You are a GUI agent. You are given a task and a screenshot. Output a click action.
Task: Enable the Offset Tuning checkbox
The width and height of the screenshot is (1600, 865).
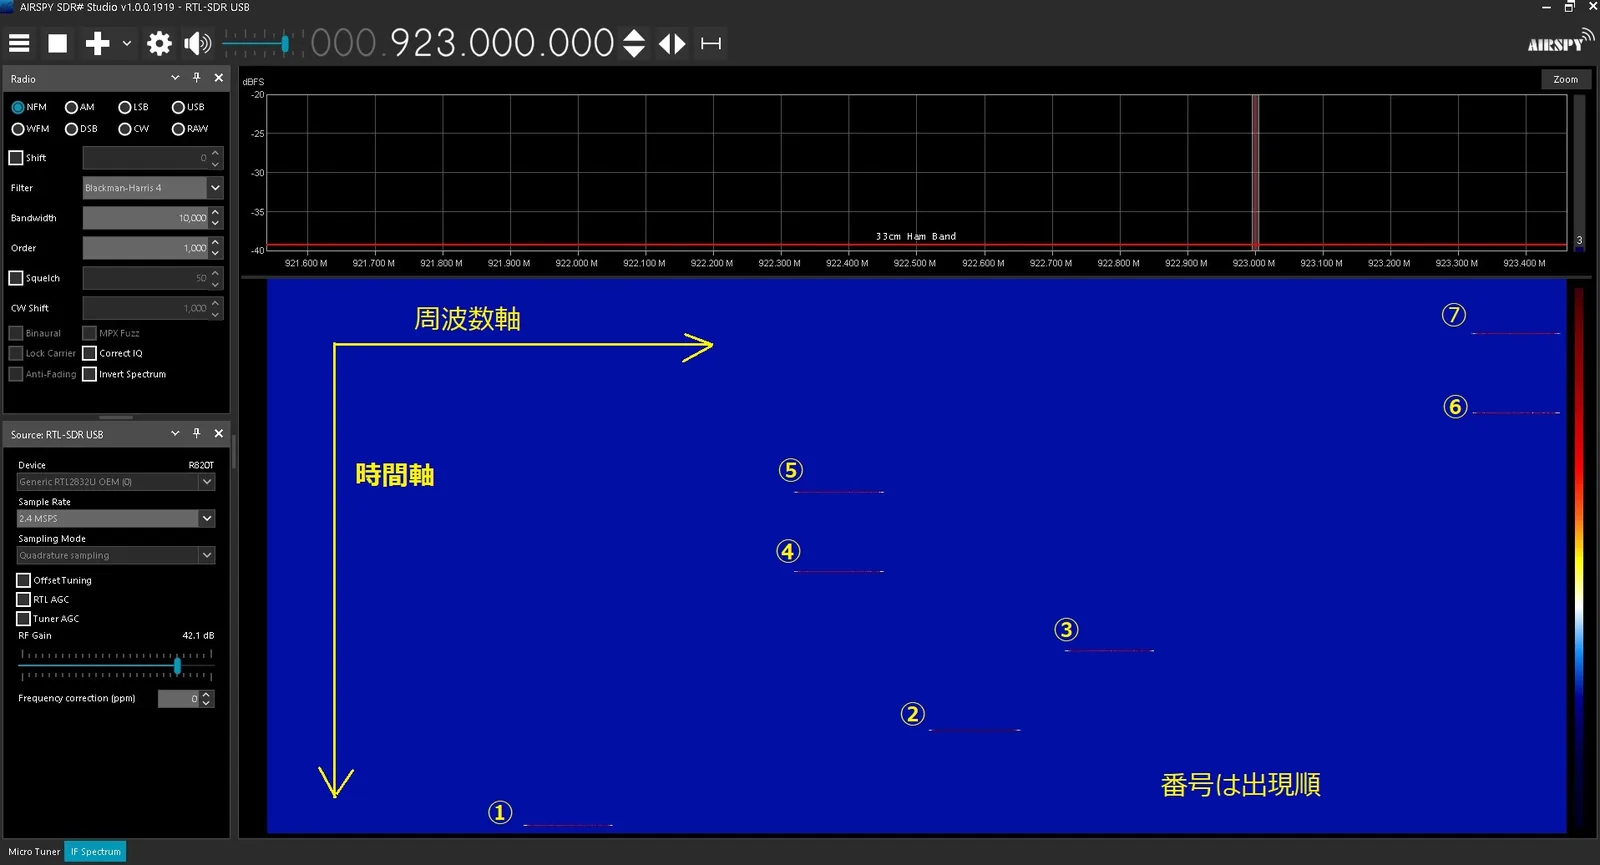[x=23, y=580]
